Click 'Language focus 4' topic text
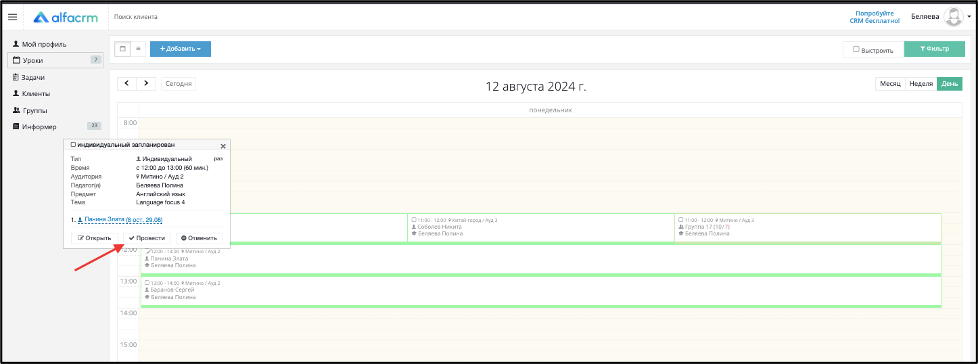Viewport: 979px width, 364px height. tap(160, 202)
